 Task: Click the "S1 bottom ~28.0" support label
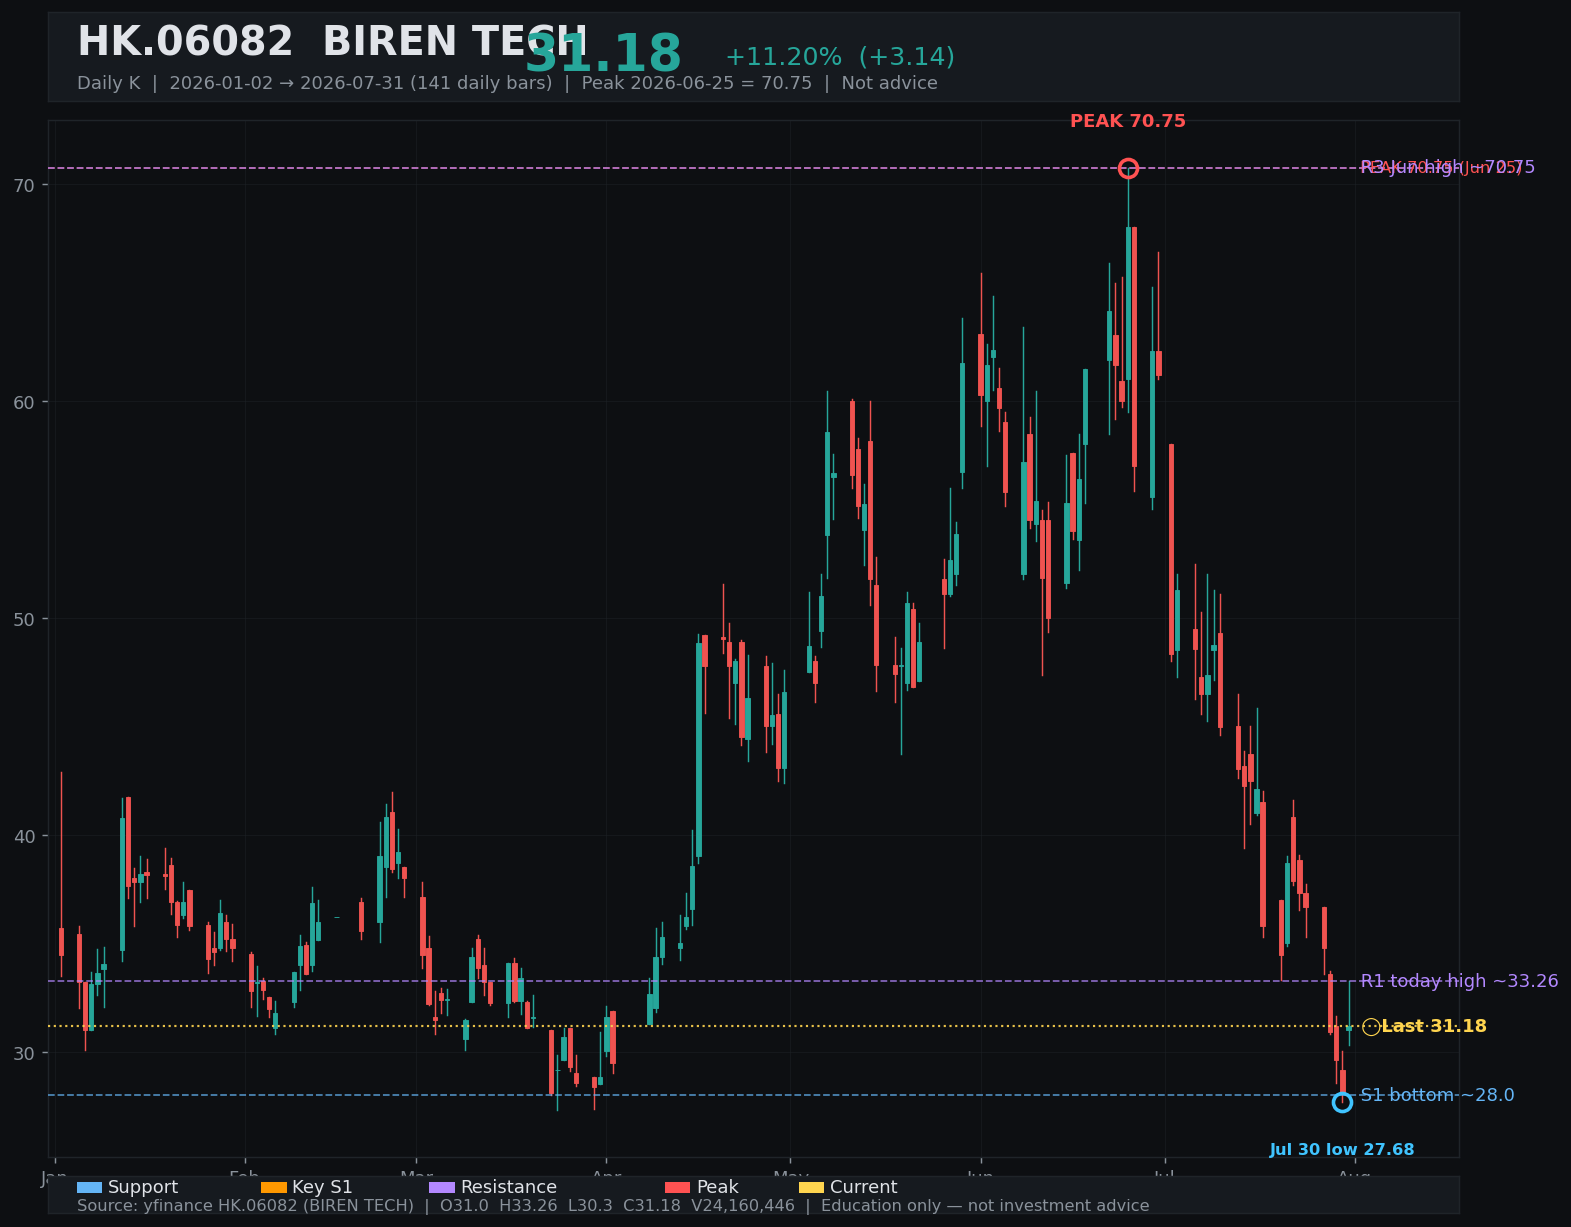(1437, 1095)
